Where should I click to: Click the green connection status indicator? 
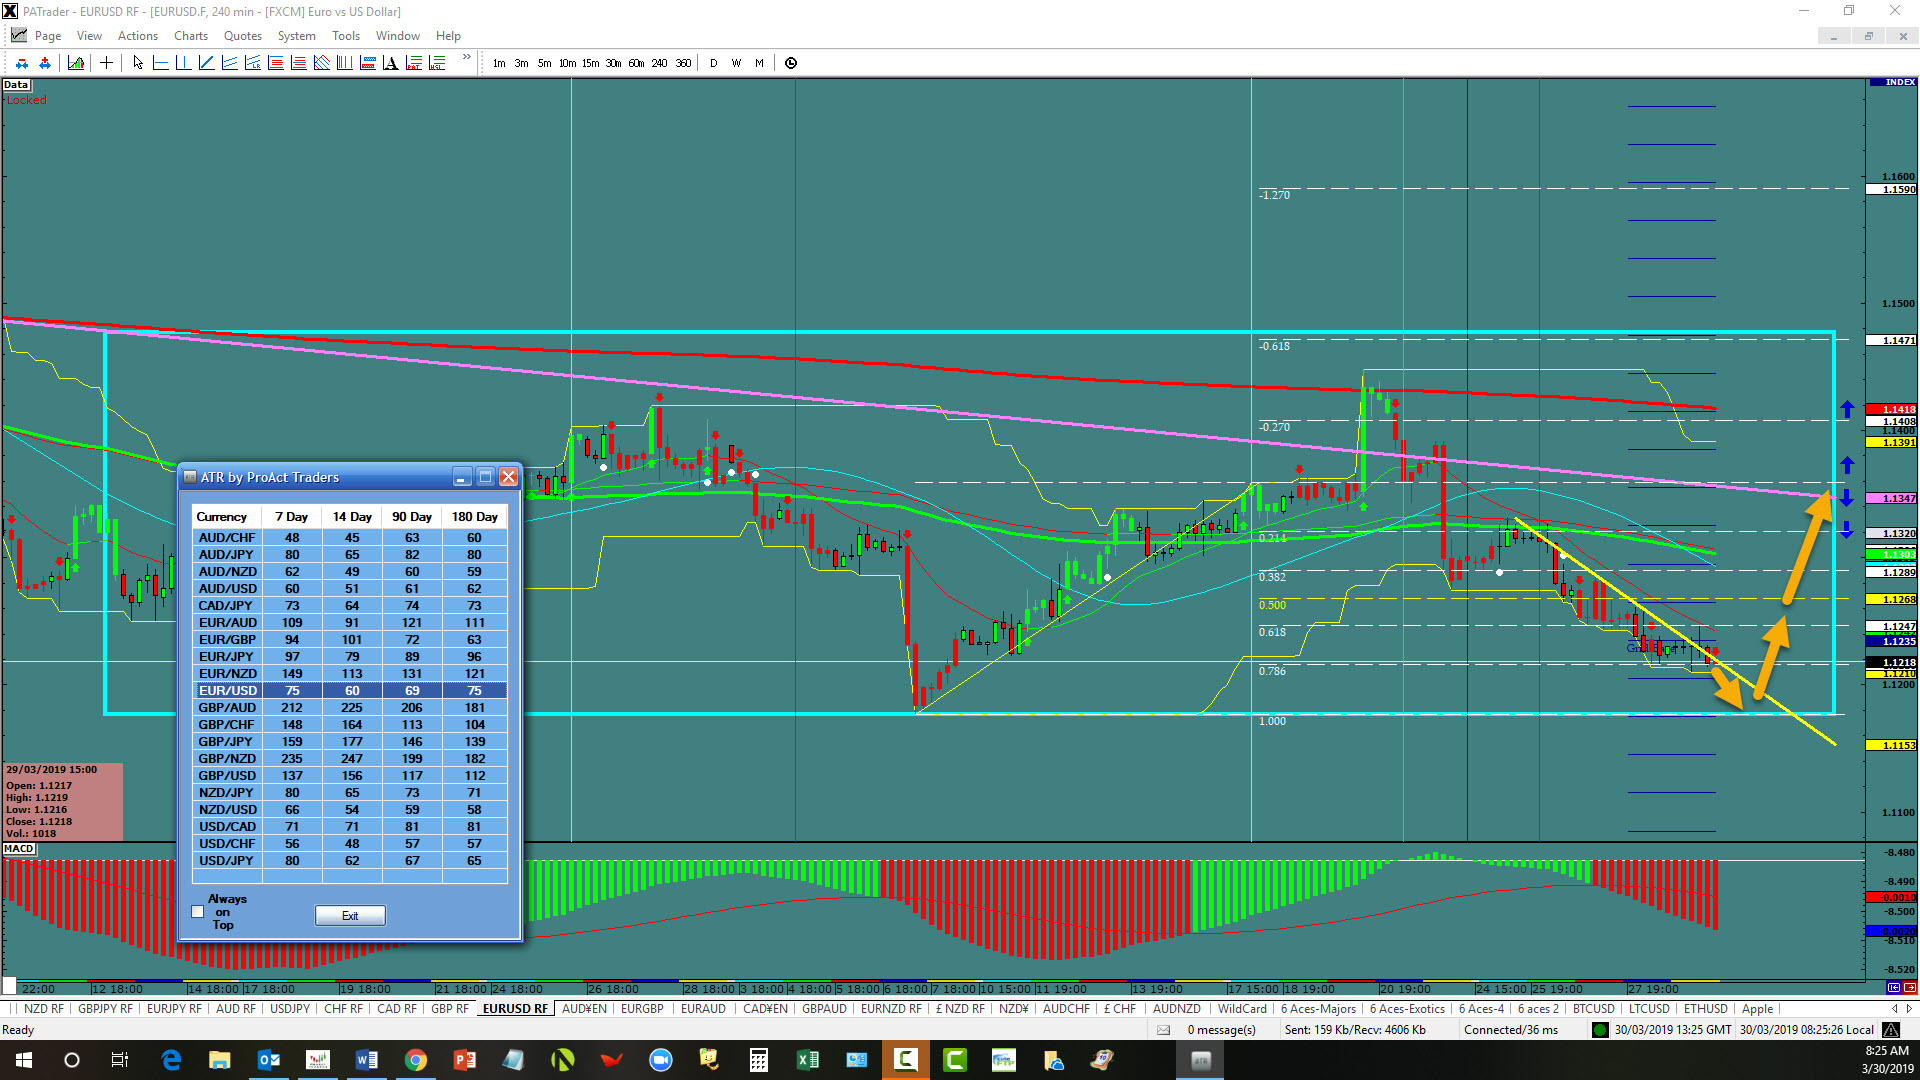click(x=1600, y=1030)
